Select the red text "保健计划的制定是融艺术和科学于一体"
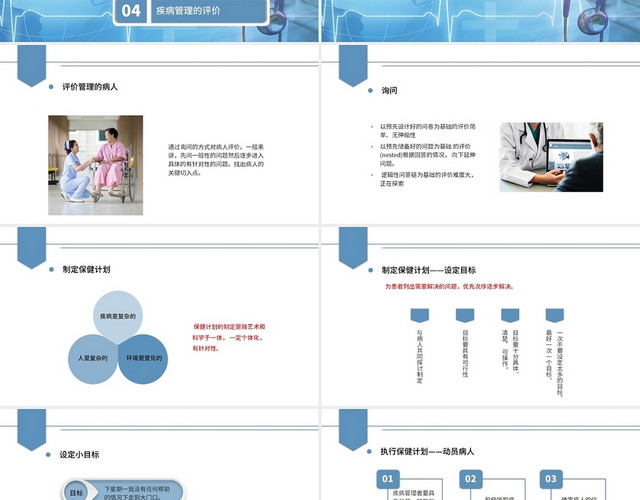The image size is (640, 500). pos(229,338)
